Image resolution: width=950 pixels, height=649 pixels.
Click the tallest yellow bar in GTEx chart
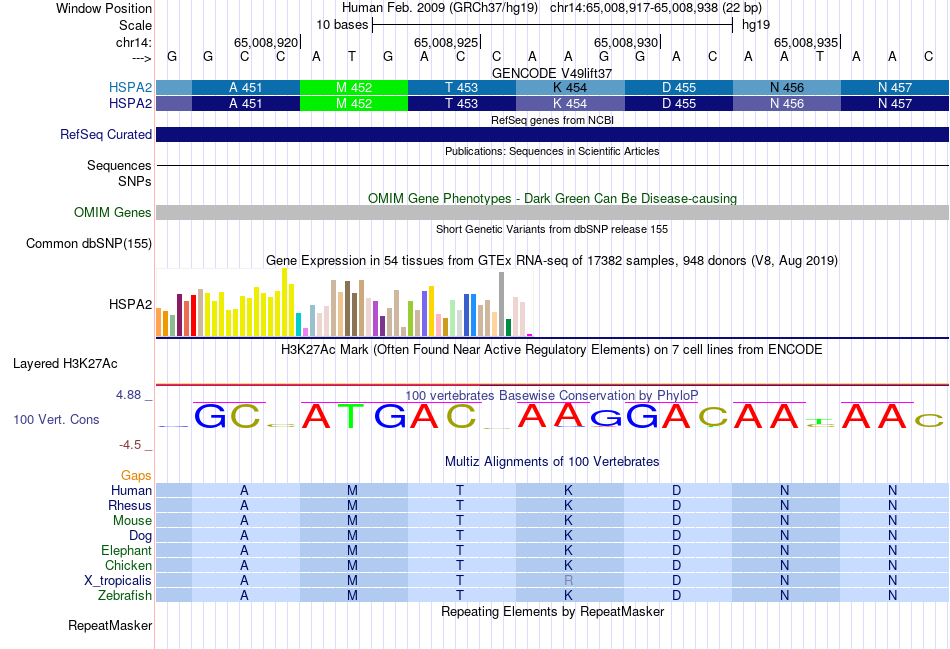[285, 302]
